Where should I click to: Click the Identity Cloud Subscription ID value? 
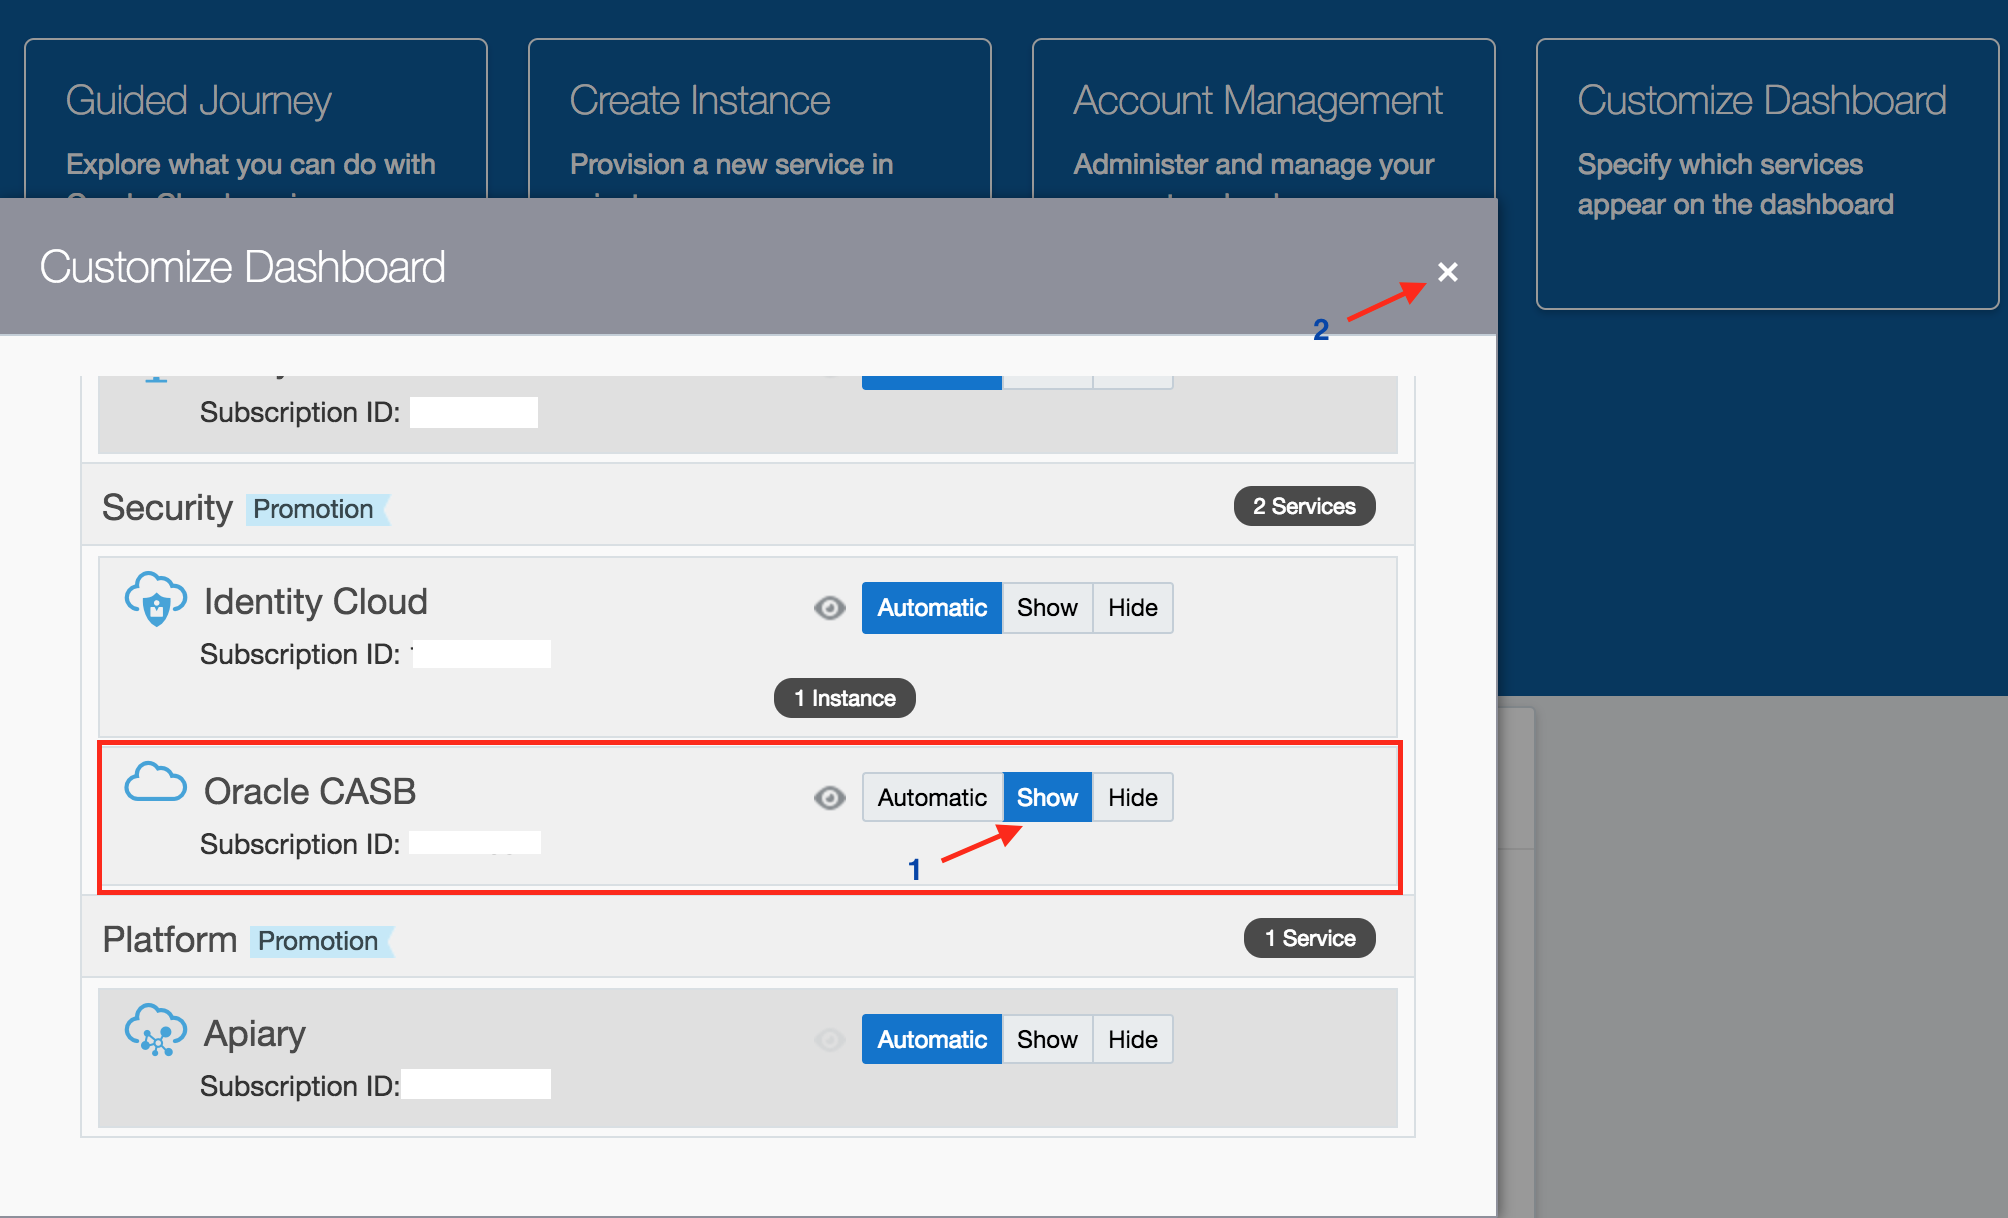[481, 654]
